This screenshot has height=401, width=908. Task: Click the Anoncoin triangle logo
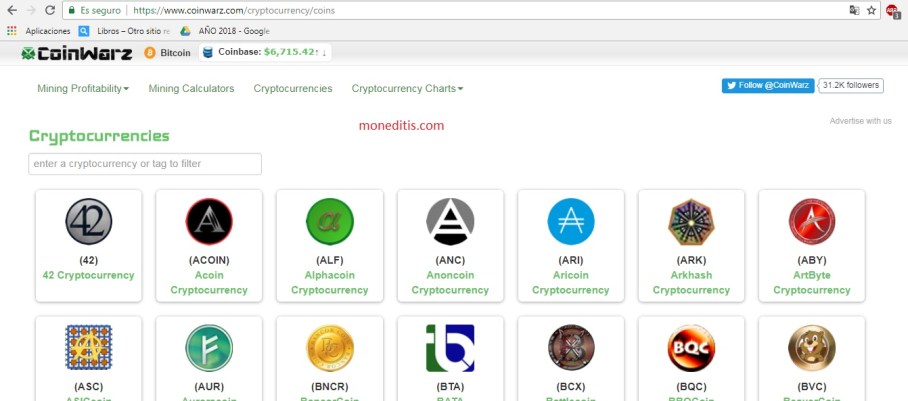click(451, 221)
